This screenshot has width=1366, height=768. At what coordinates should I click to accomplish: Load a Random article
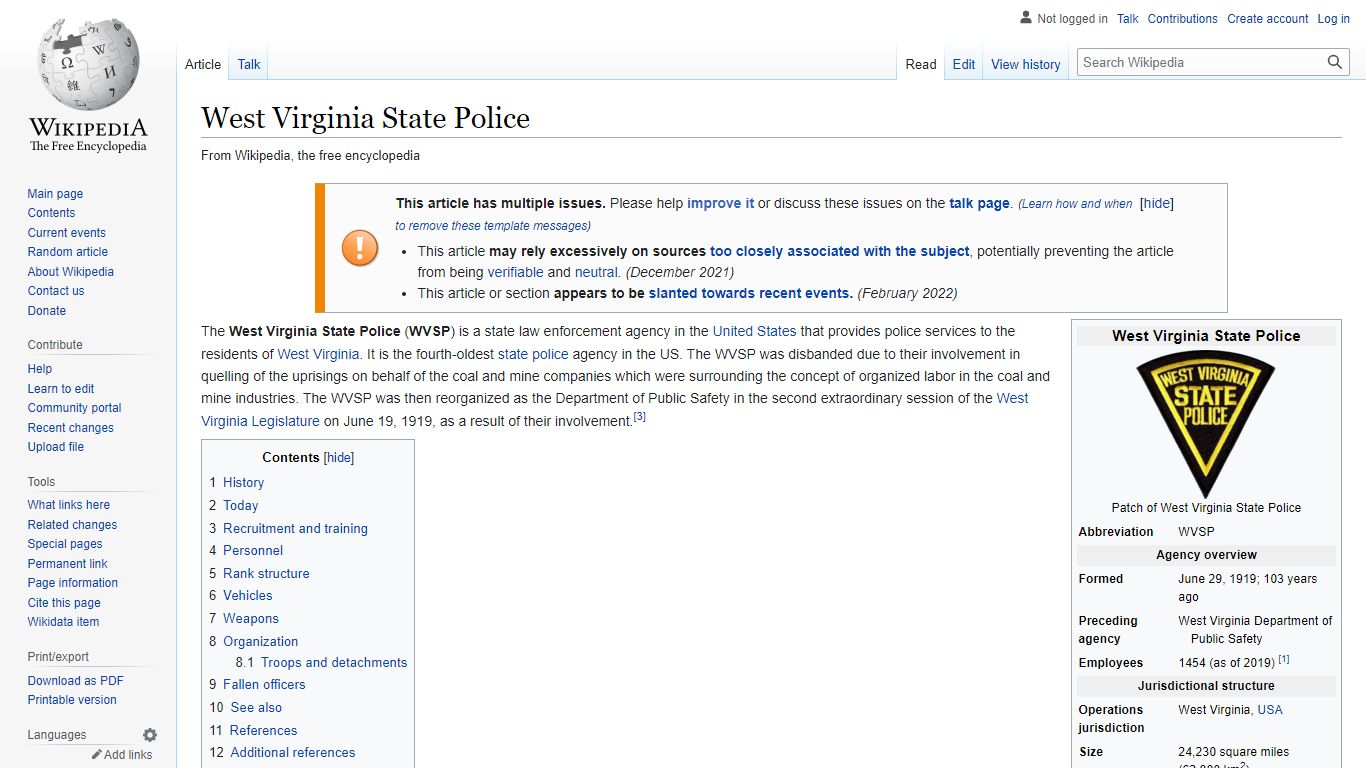tap(67, 252)
